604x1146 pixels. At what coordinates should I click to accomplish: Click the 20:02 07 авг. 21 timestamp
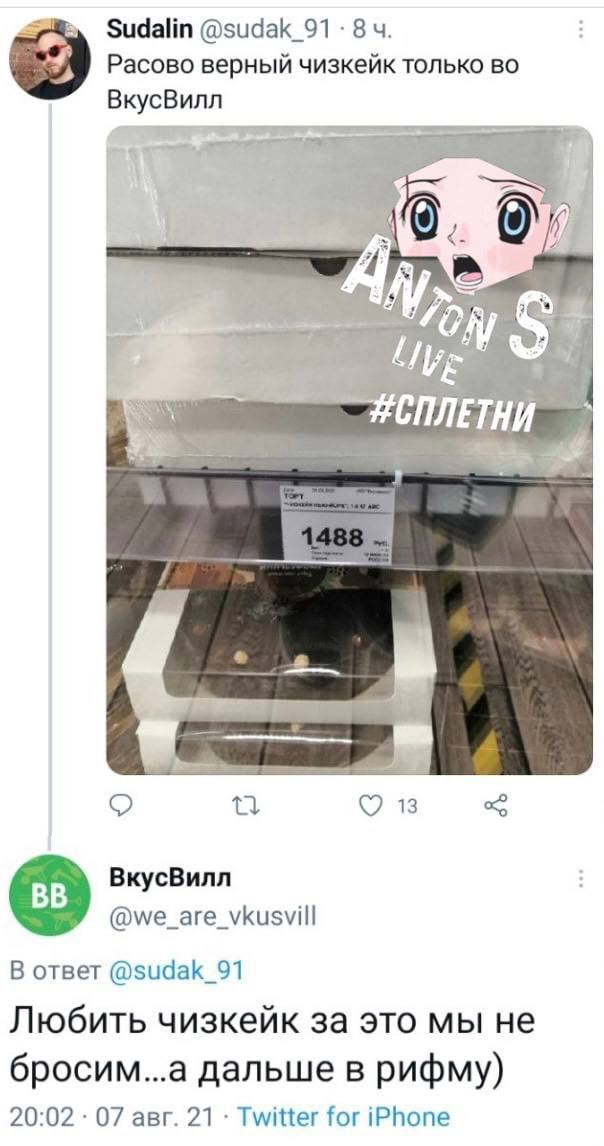(111, 1116)
